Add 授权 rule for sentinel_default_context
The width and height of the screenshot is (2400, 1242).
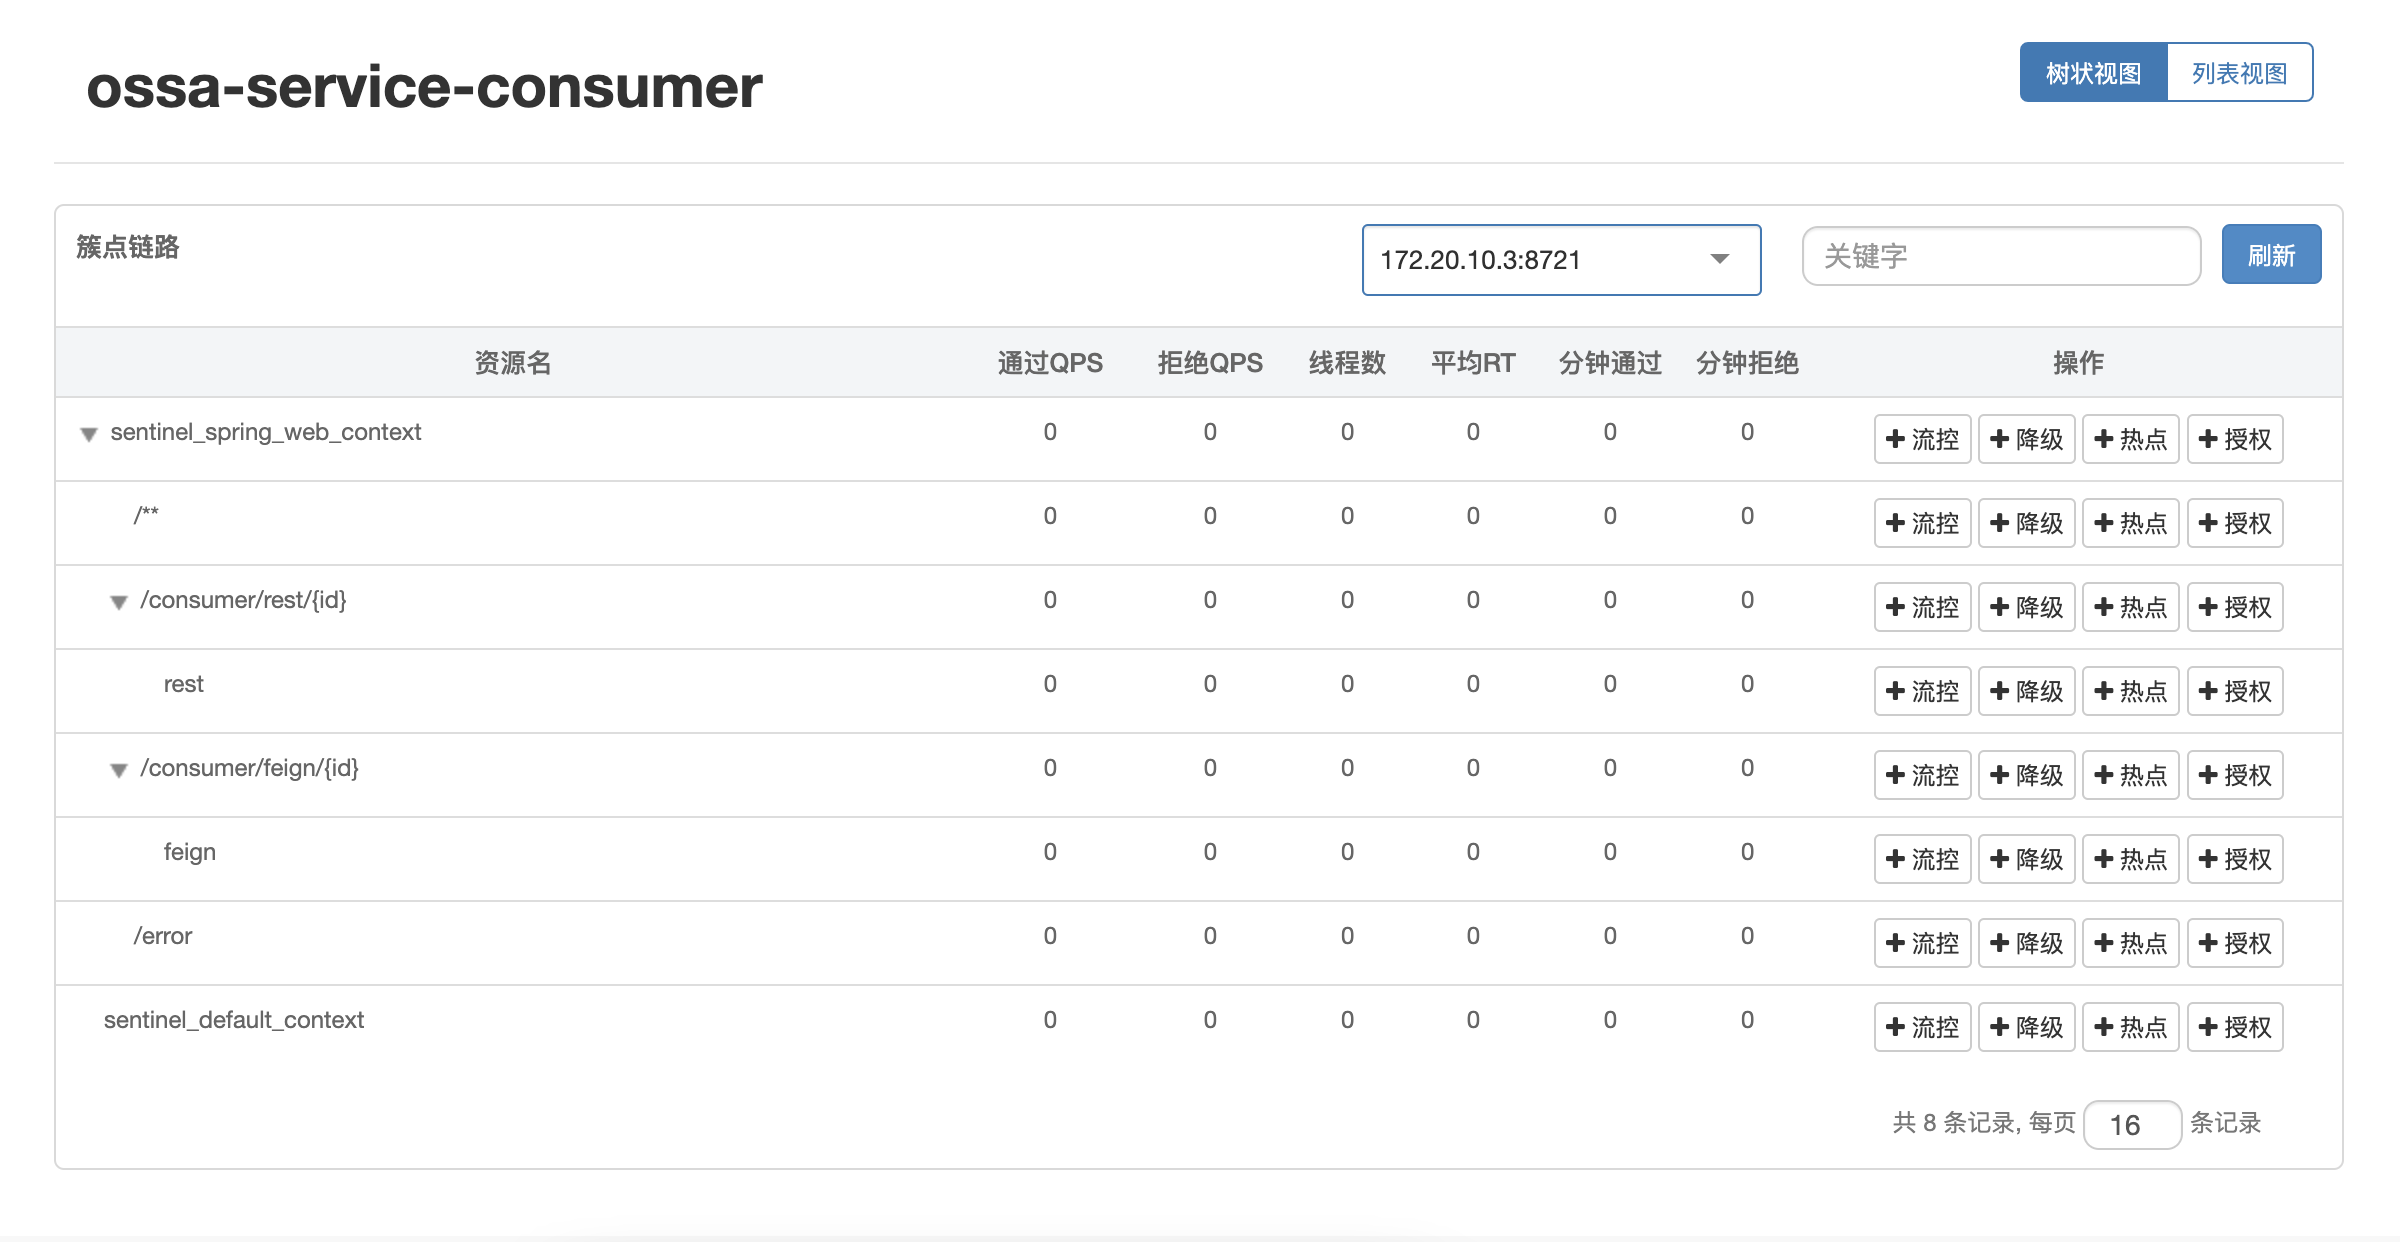2235,1027
